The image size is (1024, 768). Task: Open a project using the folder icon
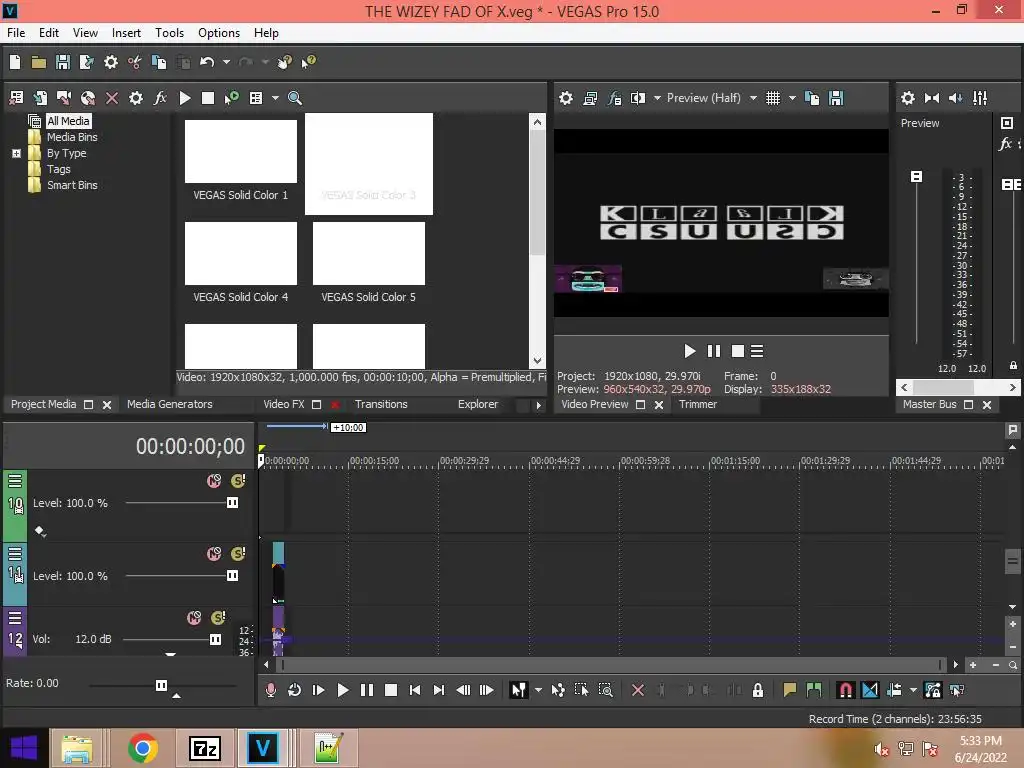click(x=39, y=62)
